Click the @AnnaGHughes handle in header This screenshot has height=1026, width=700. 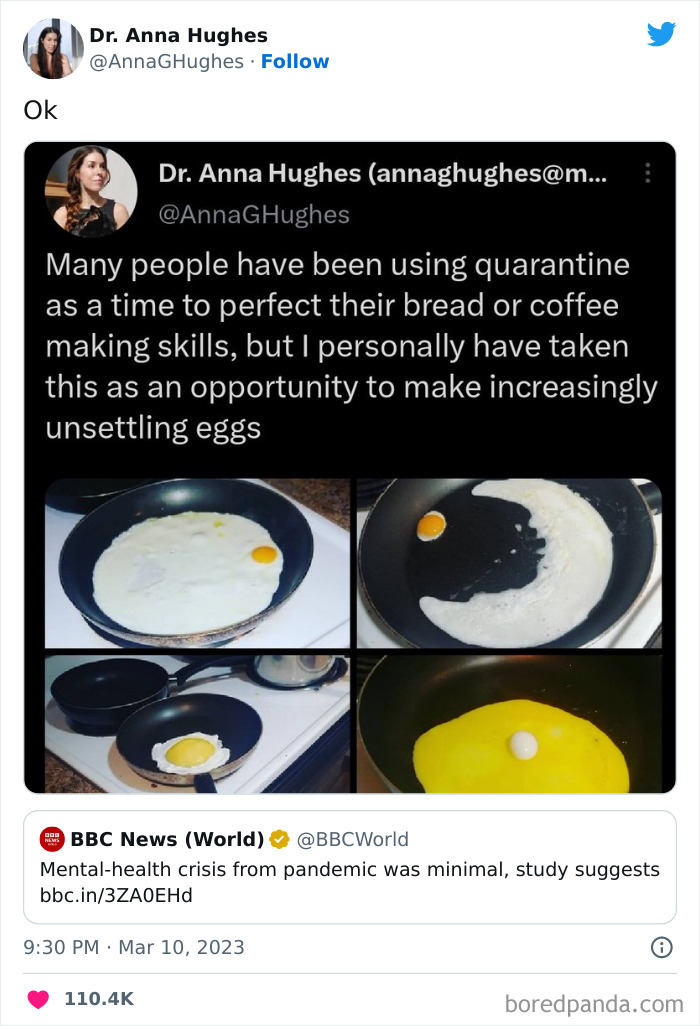pyautogui.click(x=166, y=62)
